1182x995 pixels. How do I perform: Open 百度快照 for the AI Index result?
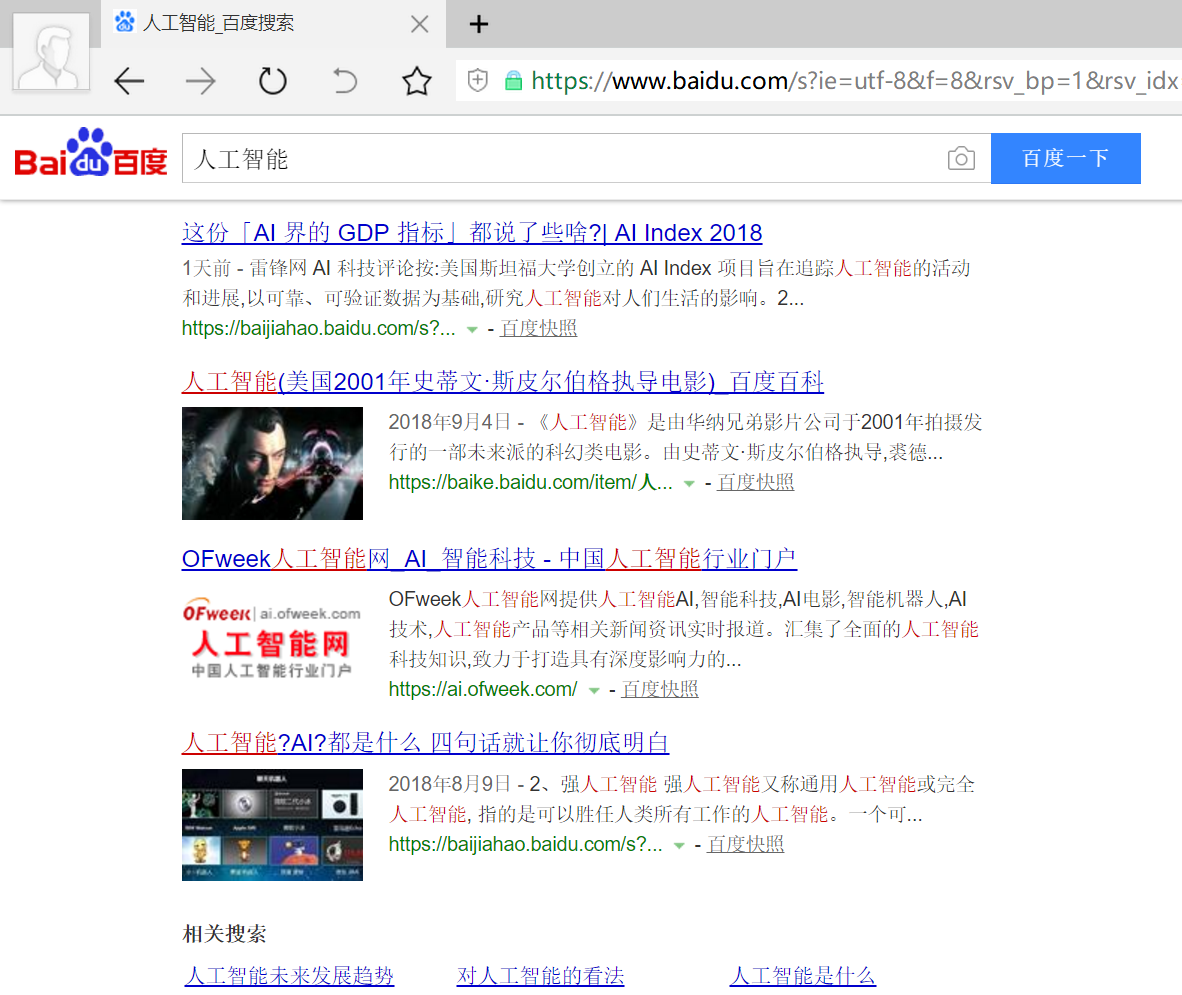point(538,328)
